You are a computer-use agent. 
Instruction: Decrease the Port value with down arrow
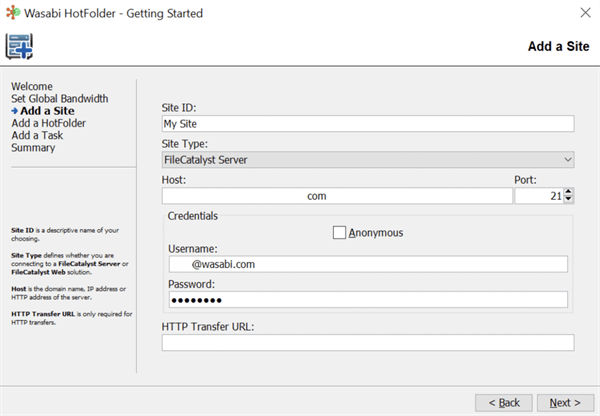click(569, 200)
